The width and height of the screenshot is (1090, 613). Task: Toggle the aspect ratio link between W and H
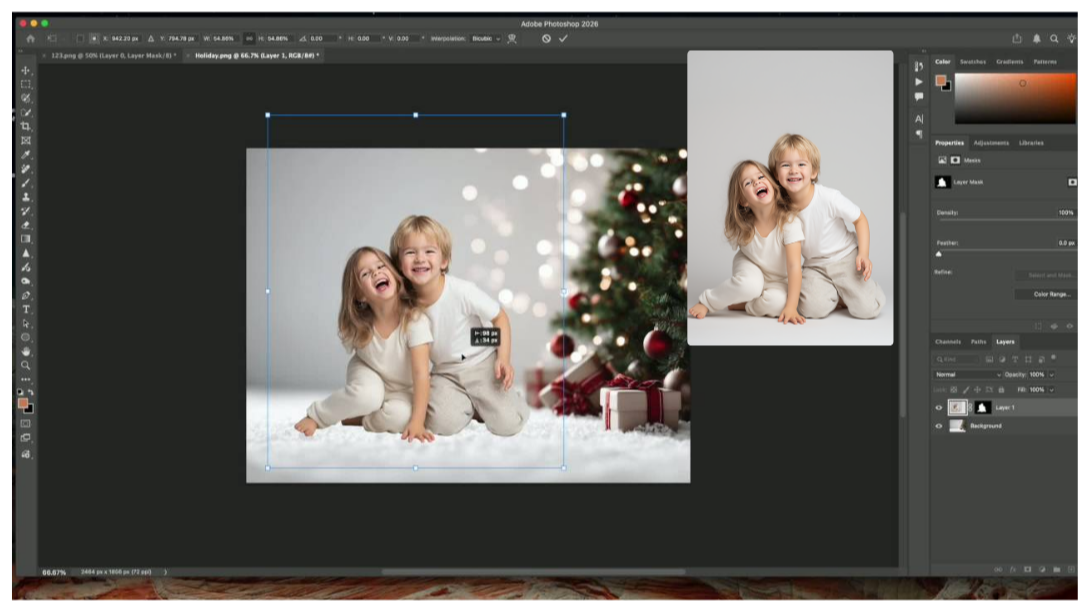tap(249, 38)
